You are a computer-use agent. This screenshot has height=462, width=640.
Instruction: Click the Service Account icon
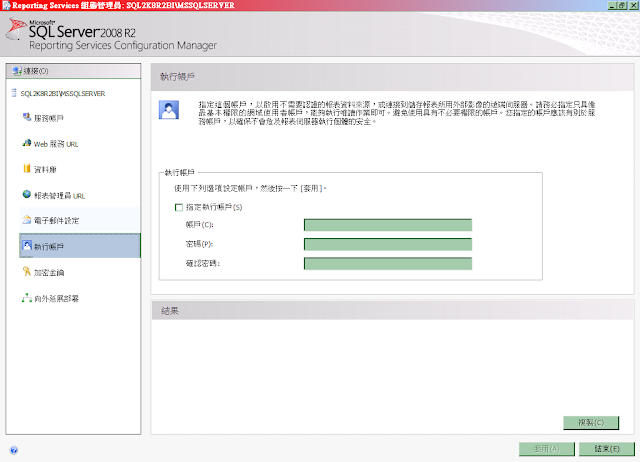[x=27, y=117]
